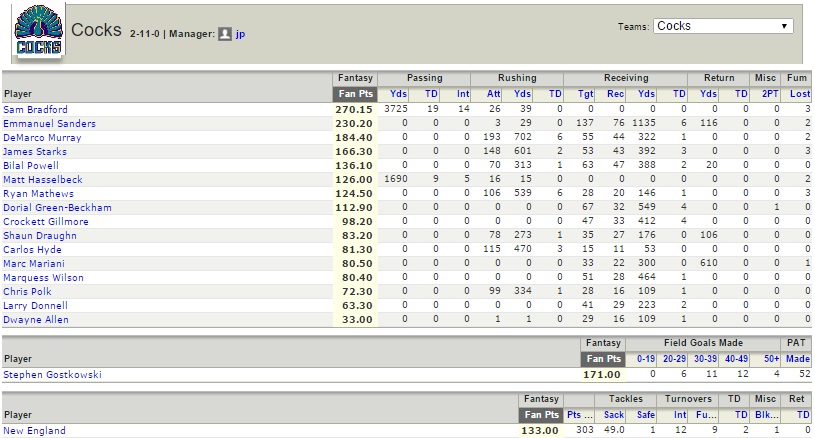Click Bradford's 3725 passing yards
This screenshot has width=815, height=438.
click(x=396, y=109)
